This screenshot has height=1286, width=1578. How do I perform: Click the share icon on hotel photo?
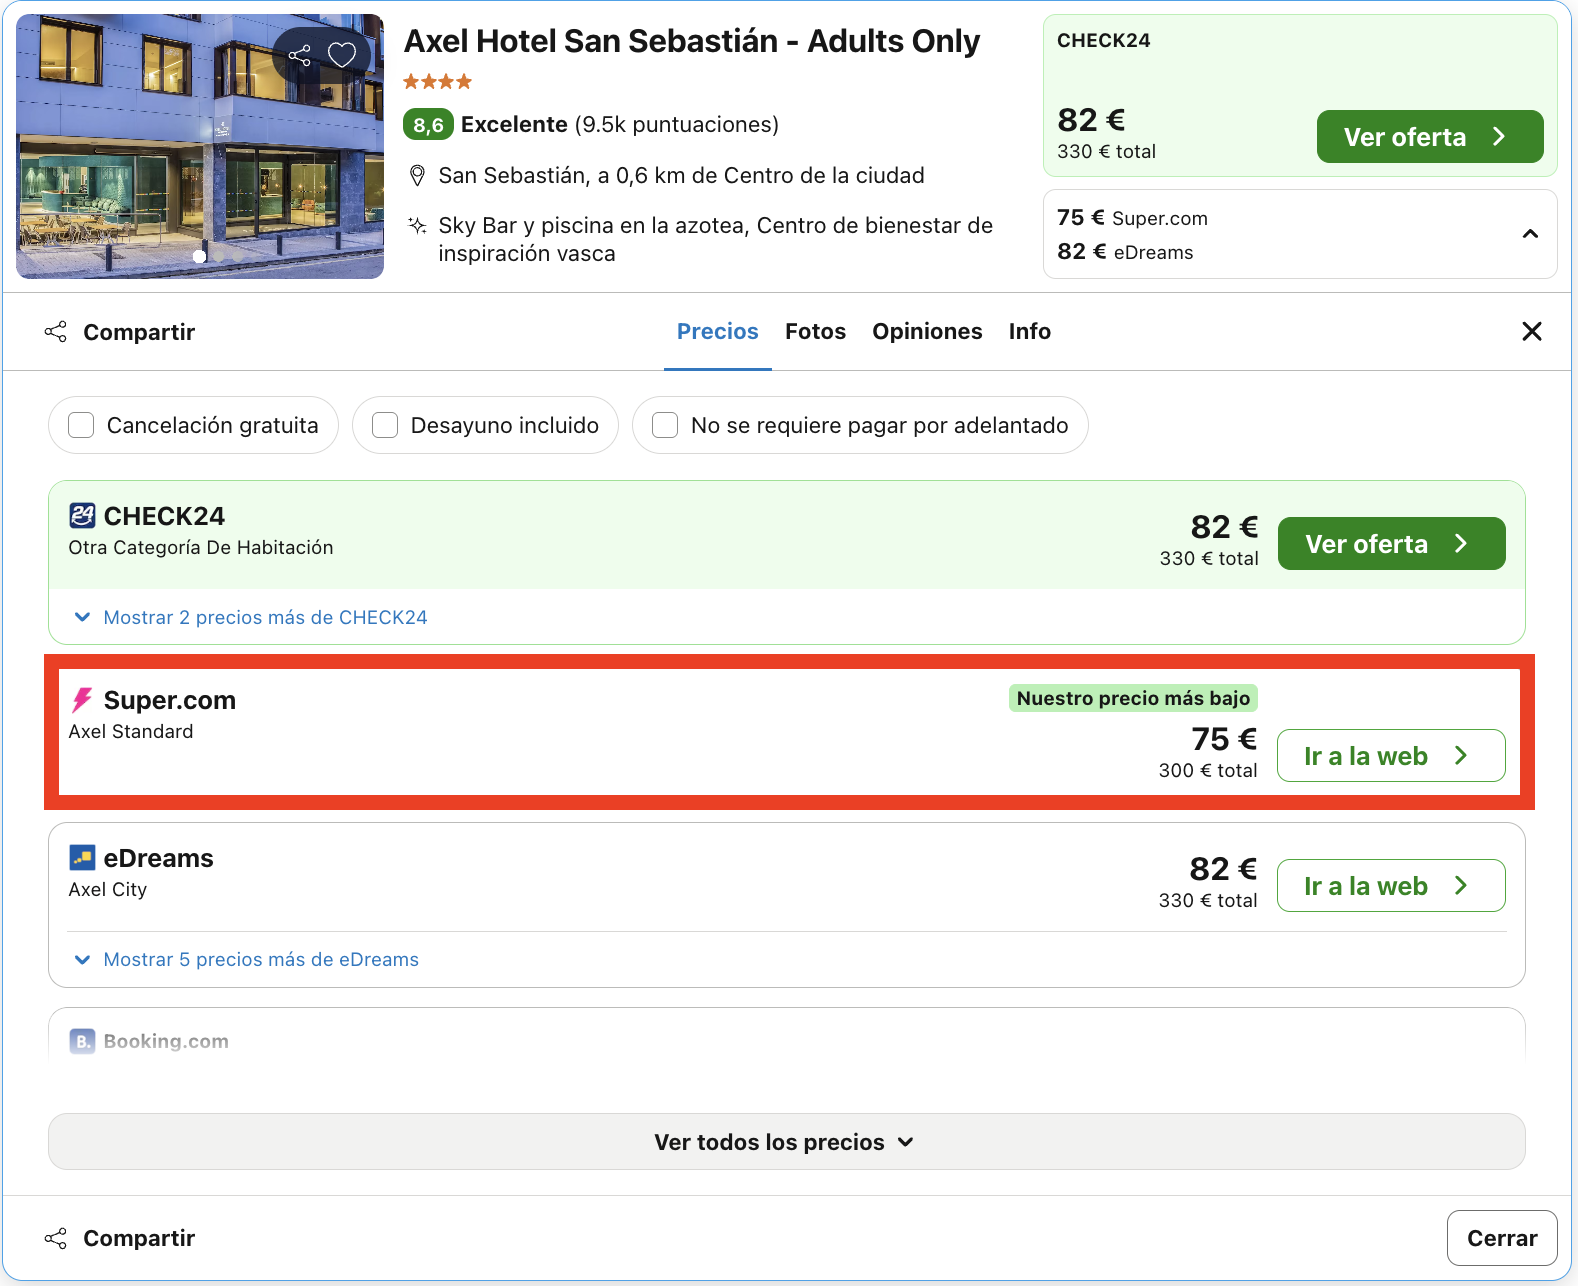pos(299,55)
